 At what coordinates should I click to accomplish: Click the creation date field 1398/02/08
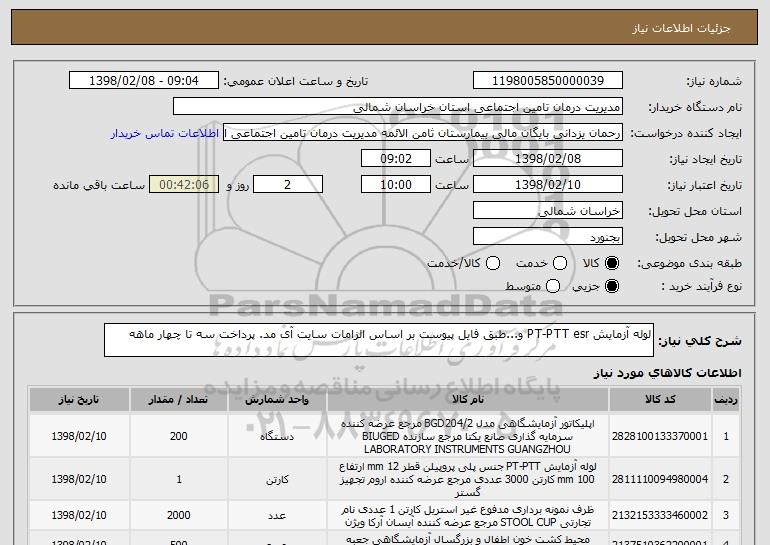(x=548, y=159)
